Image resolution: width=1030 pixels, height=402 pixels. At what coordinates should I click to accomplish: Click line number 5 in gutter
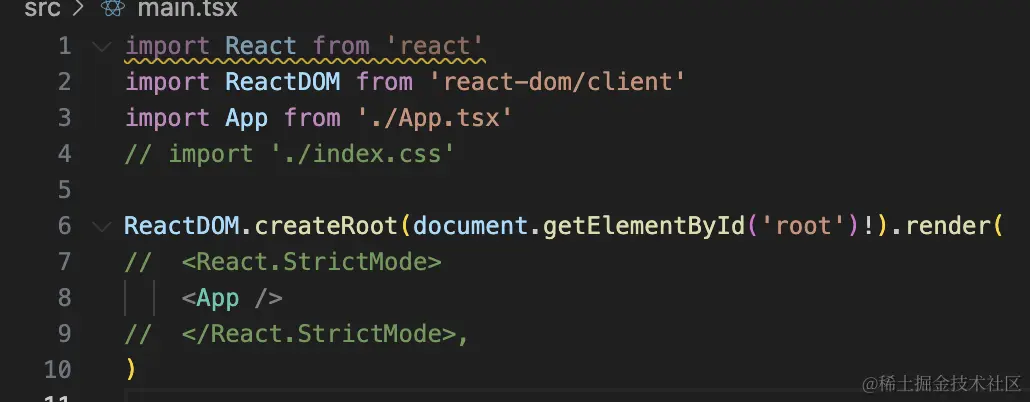click(64, 190)
